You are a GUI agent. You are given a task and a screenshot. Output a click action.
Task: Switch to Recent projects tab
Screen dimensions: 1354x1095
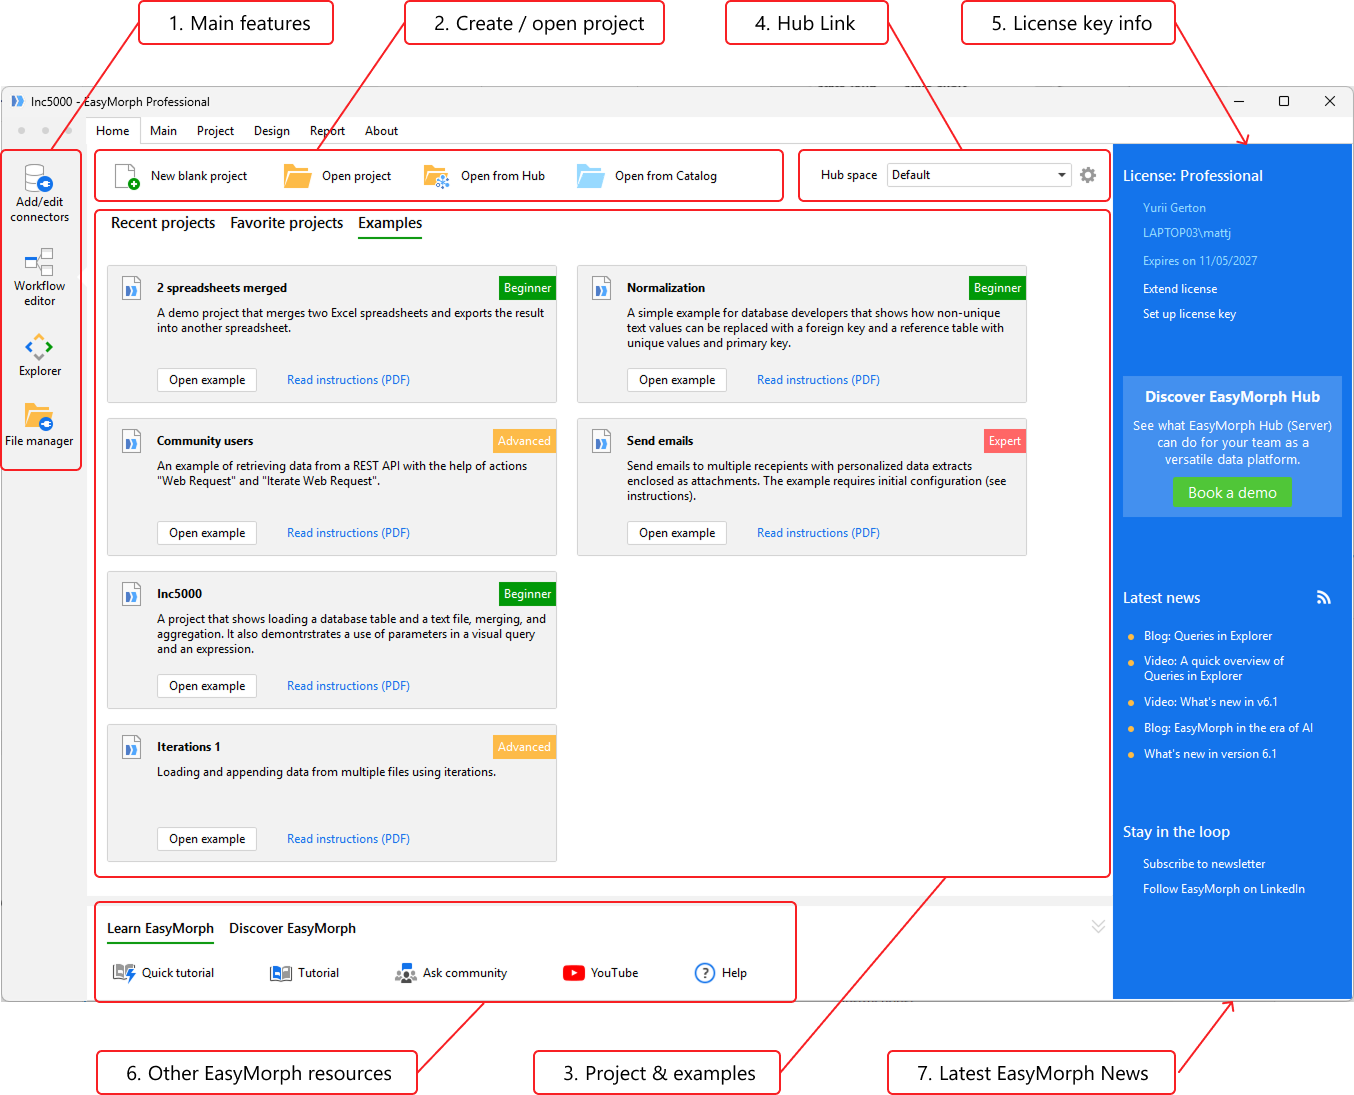163,223
